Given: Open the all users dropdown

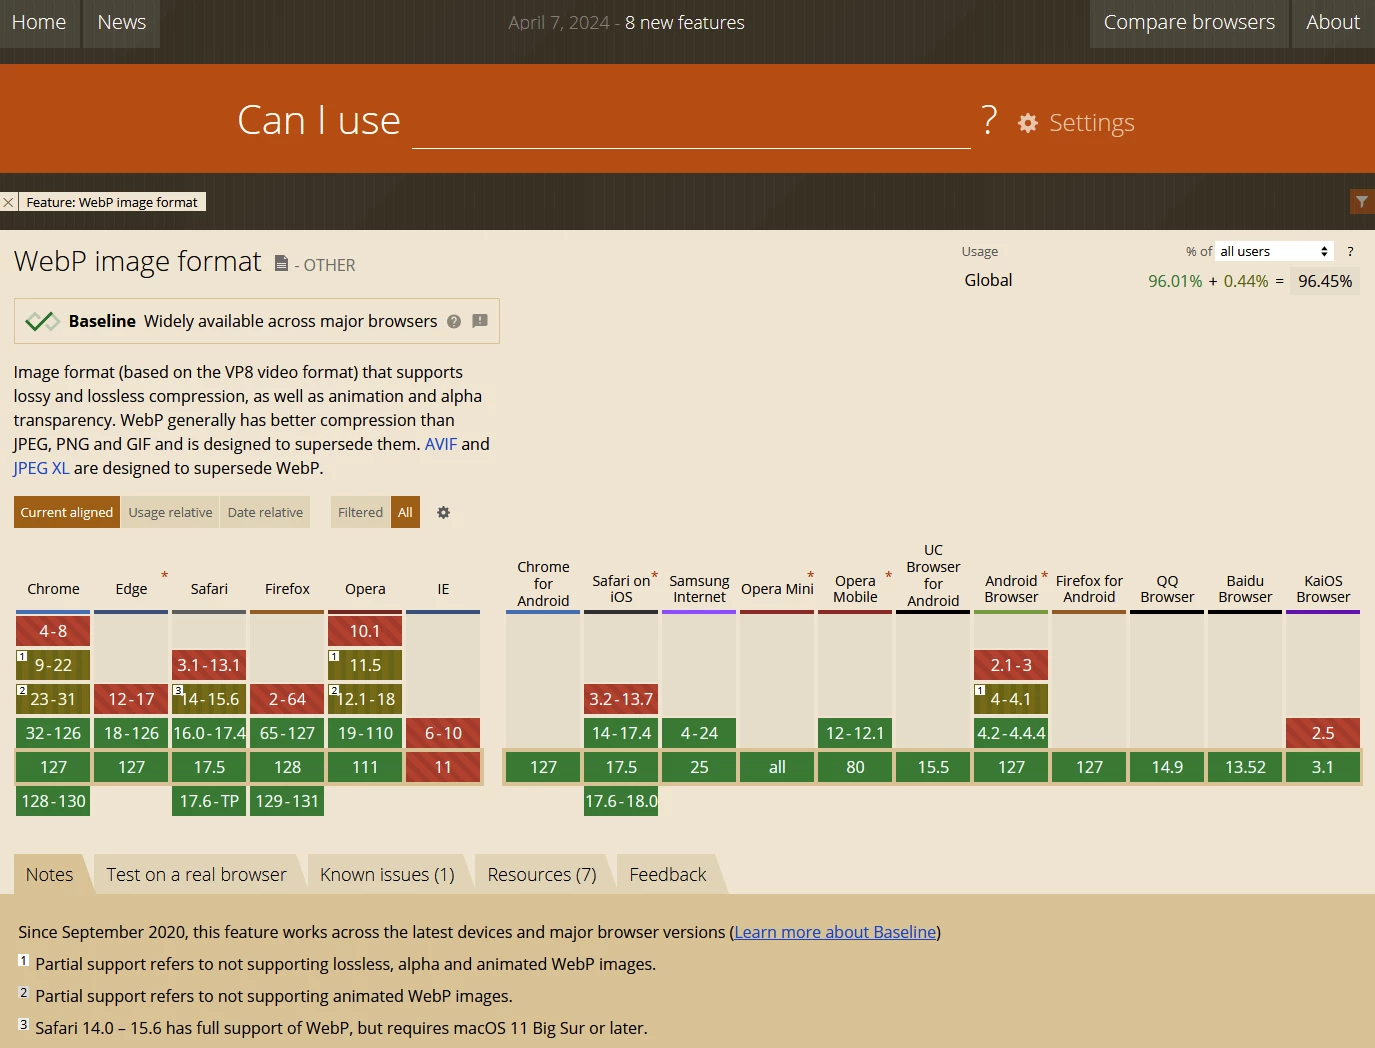Looking at the screenshot, I should pyautogui.click(x=1275, y=252).
